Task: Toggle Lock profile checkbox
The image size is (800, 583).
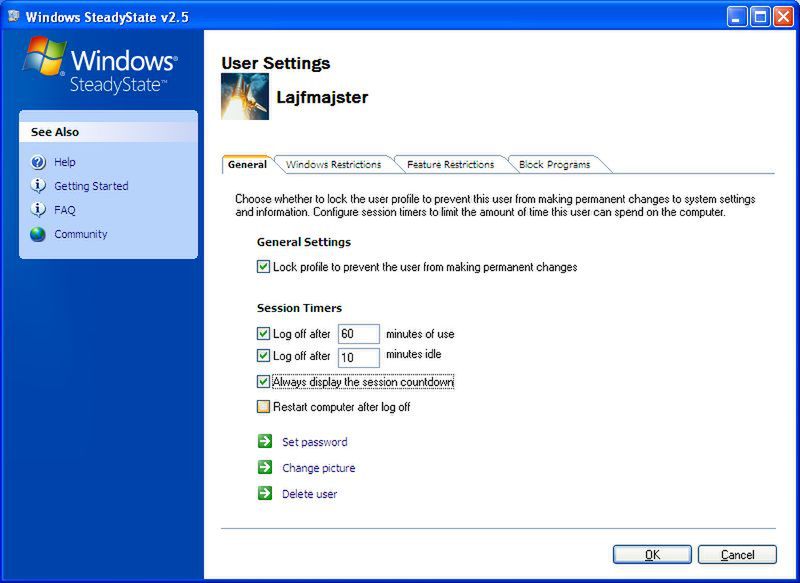Action: [x=263, y=267]
